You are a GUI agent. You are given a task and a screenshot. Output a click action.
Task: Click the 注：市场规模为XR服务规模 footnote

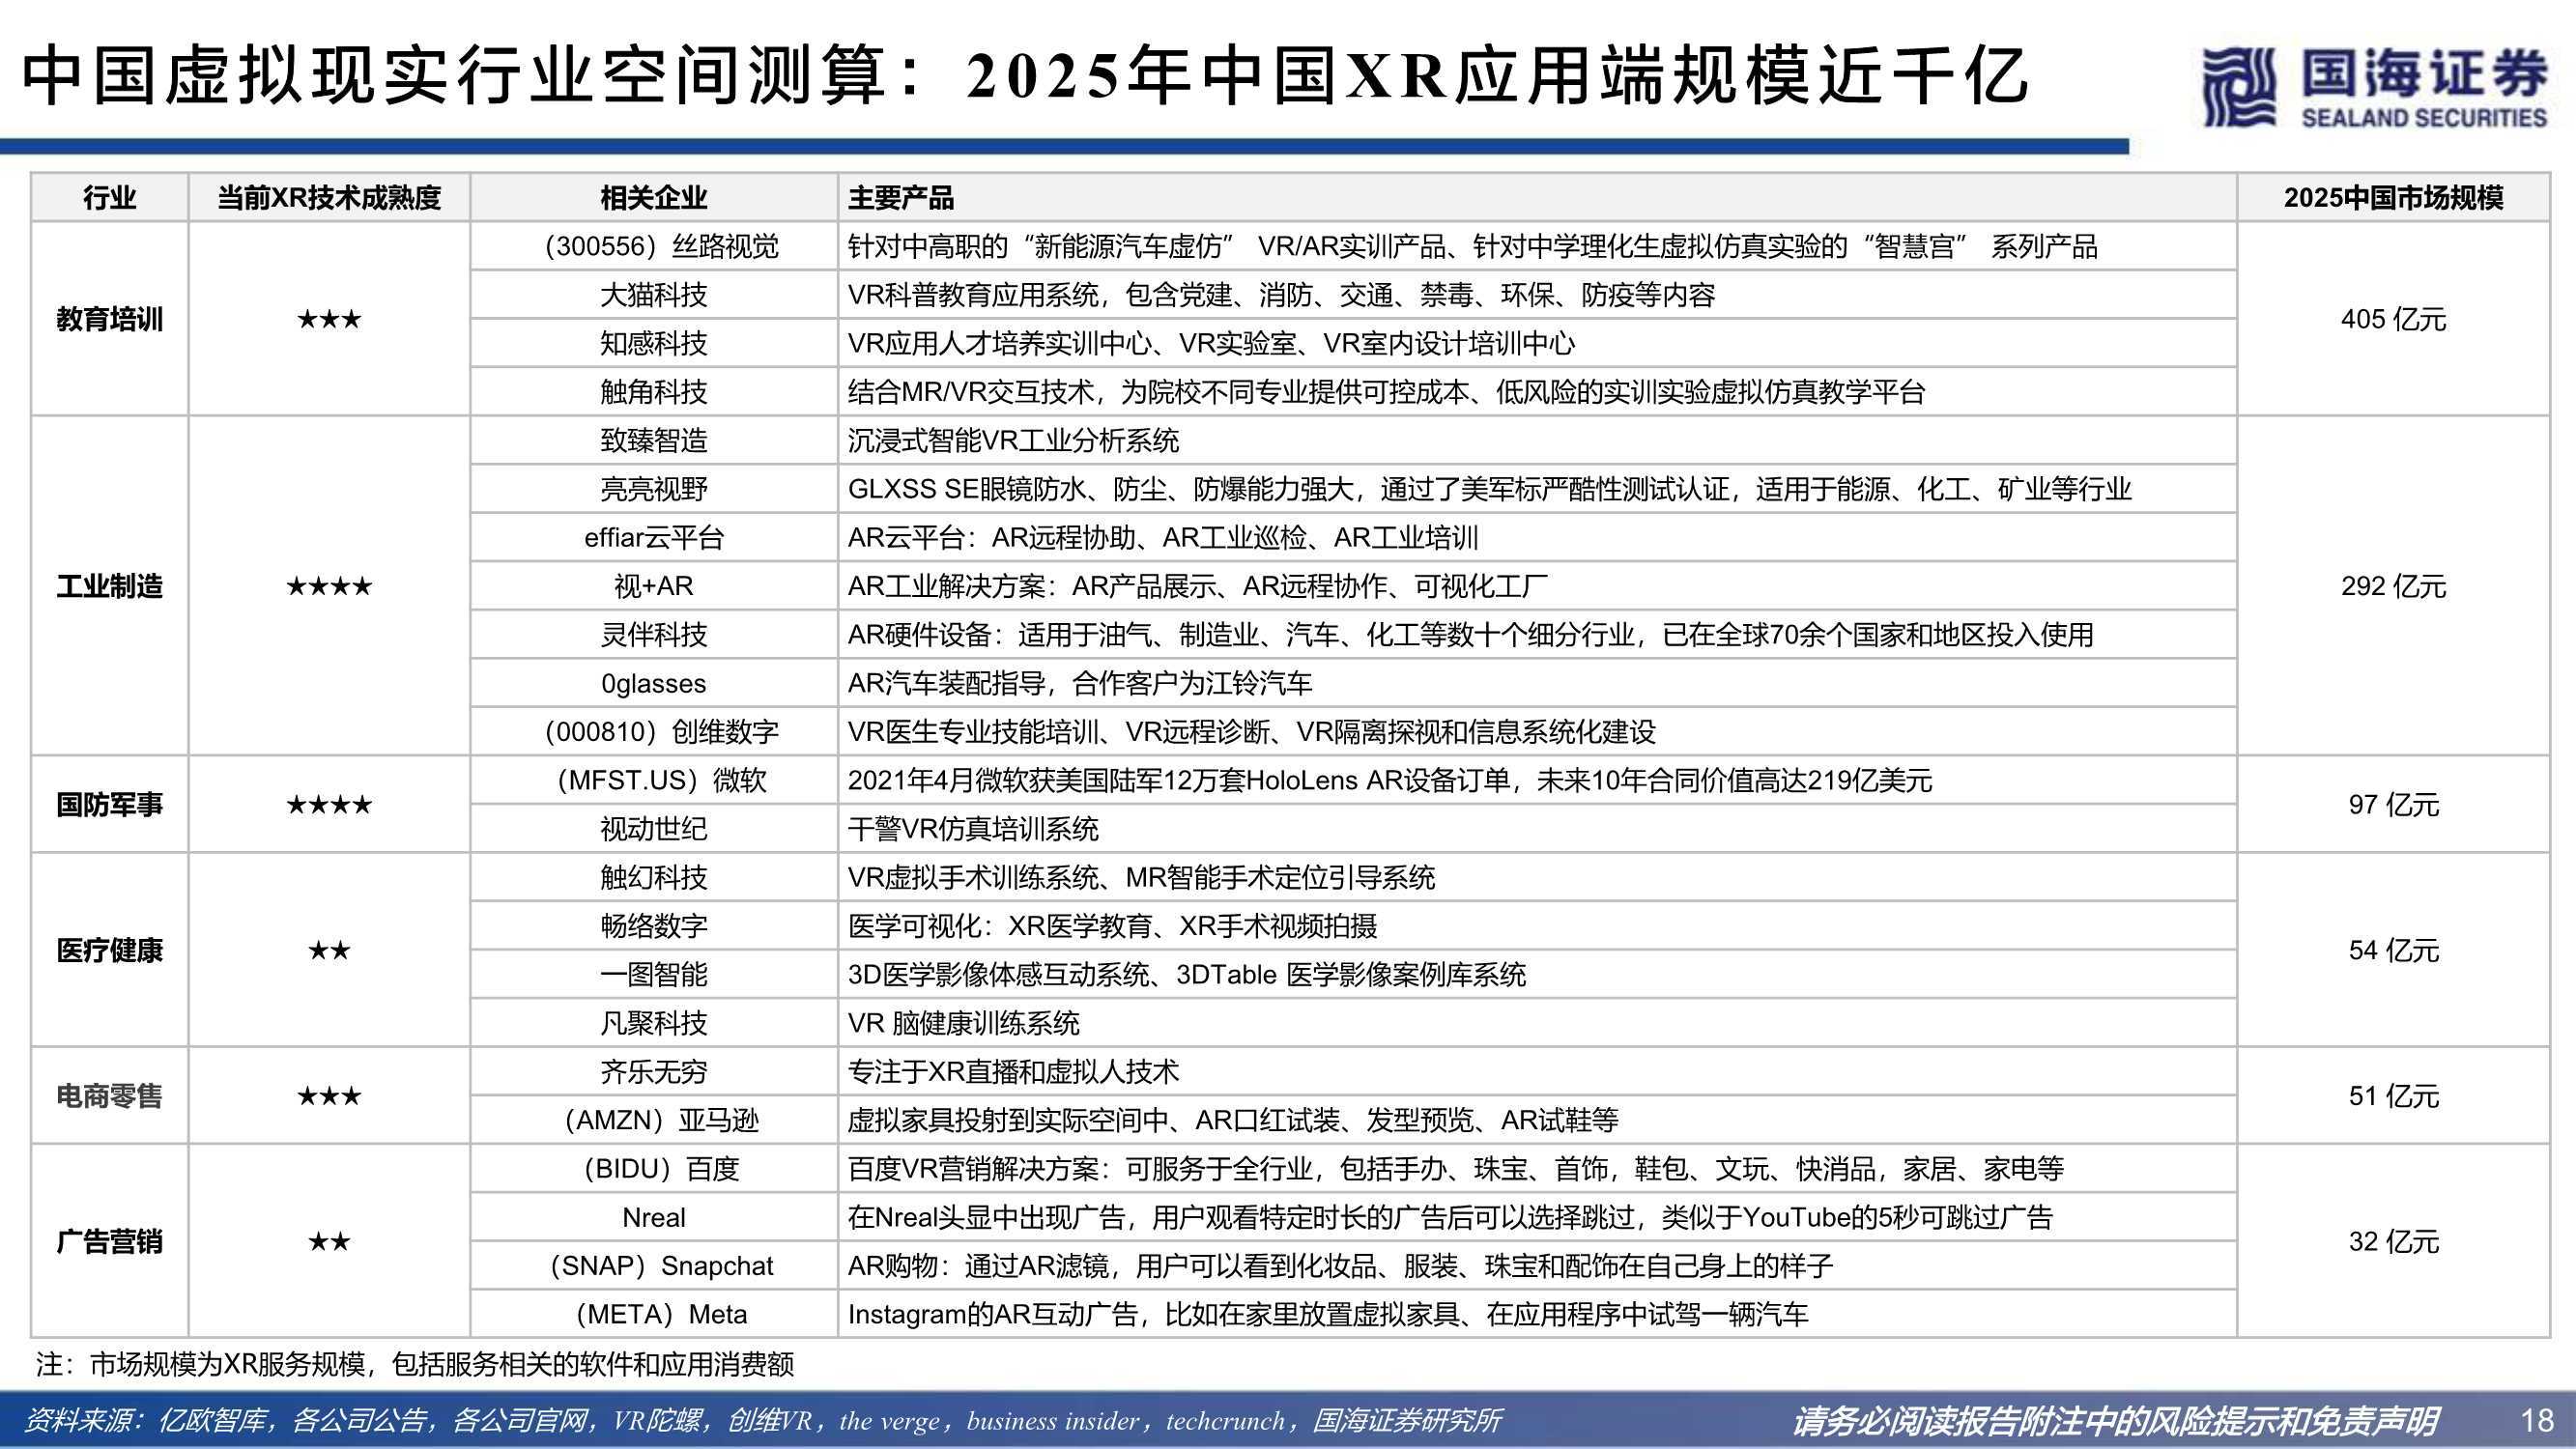coord(415,1364)
